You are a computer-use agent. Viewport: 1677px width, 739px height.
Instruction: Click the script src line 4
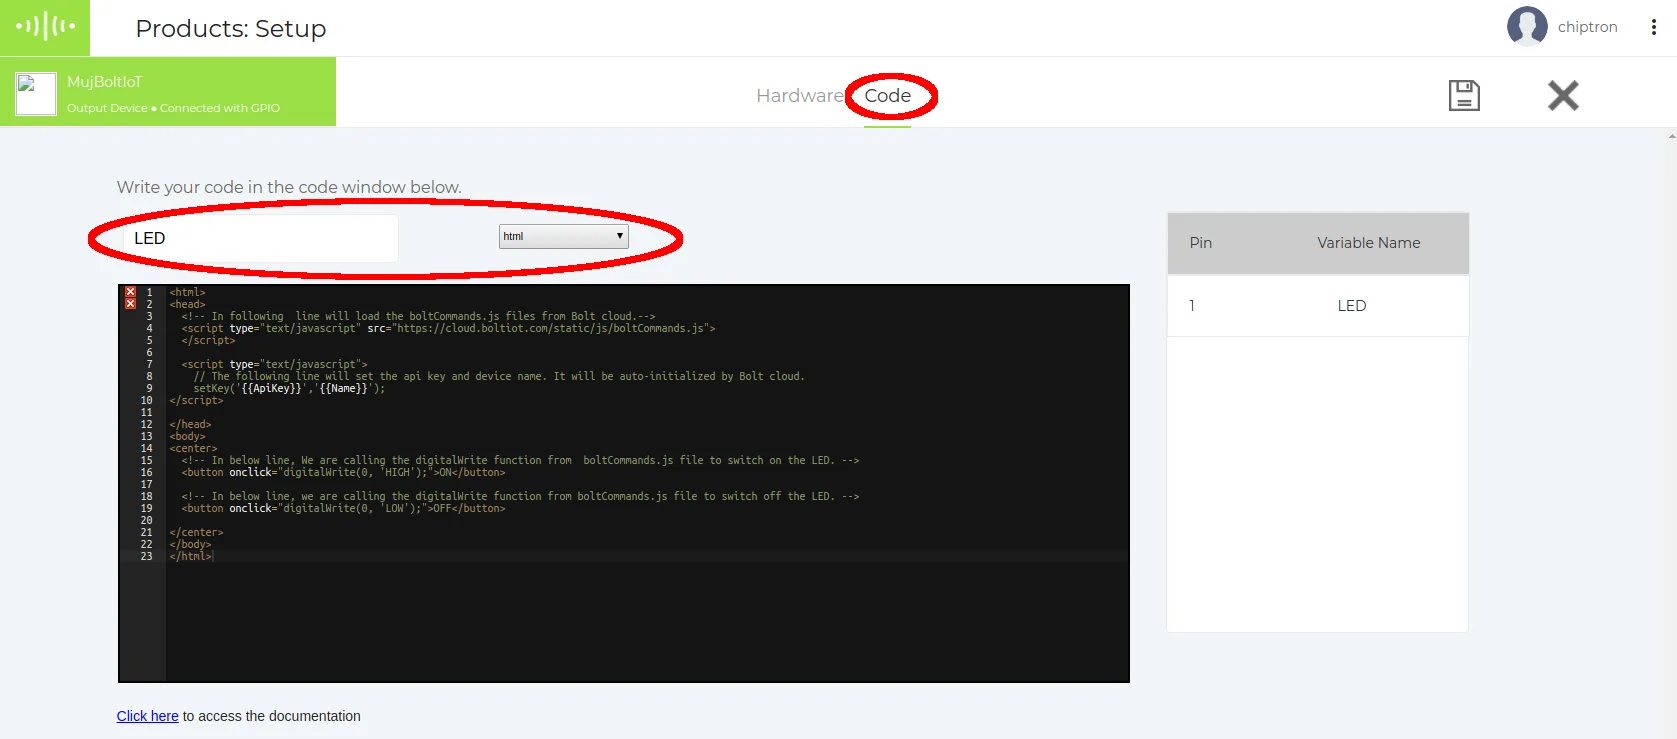[448, 329]
